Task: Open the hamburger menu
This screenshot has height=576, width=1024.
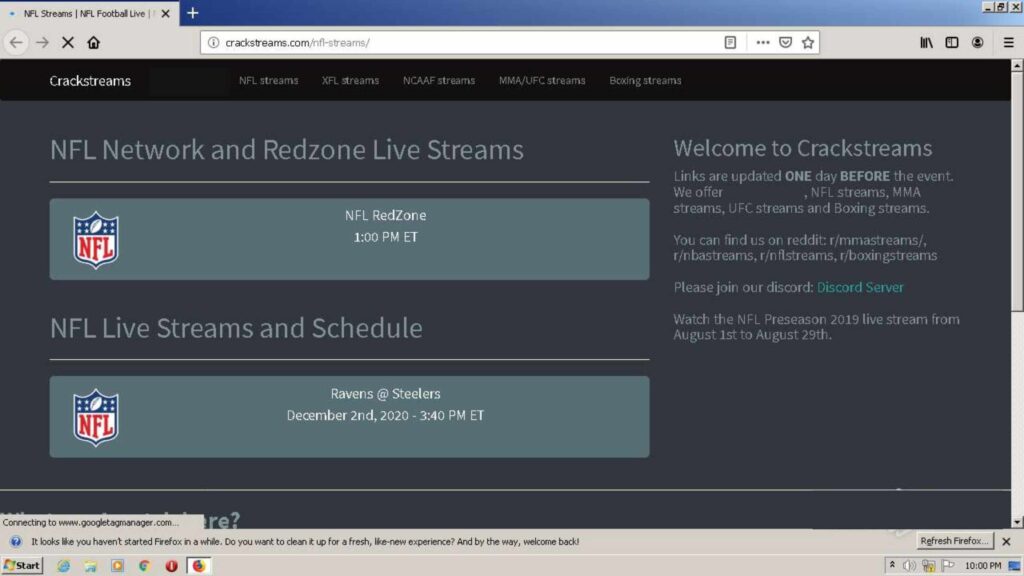Action: (1006, 42)
